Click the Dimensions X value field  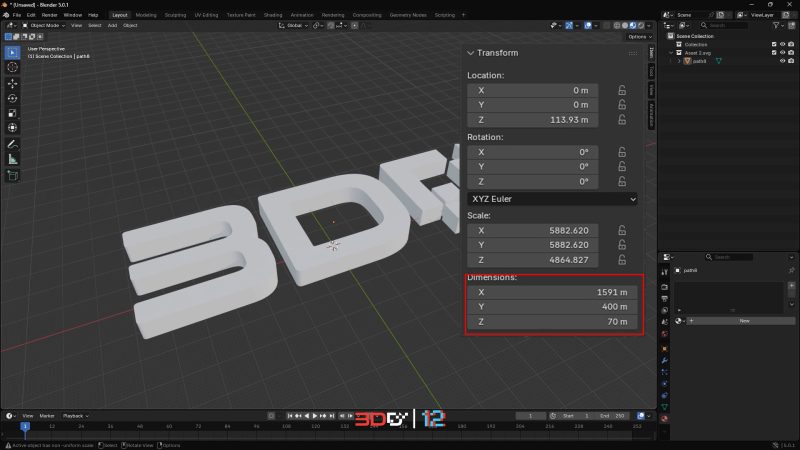pyautogui.click(x=552, y=292)
